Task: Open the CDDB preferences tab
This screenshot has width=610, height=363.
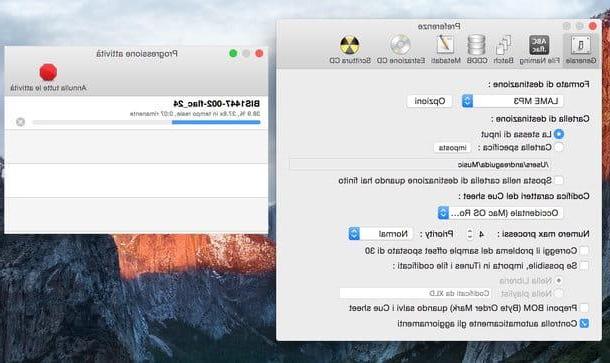Action: click(x=477, y=50)
